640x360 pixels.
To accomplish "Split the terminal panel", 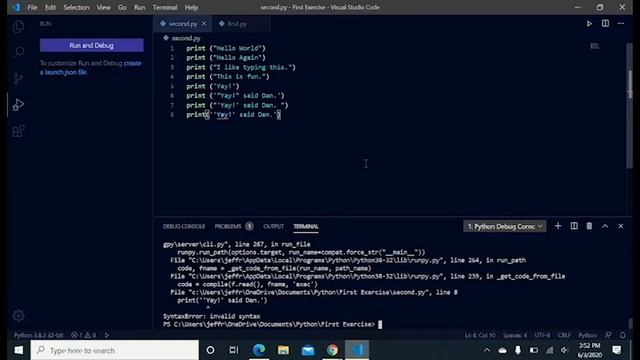I will click(x=574, y=226).
